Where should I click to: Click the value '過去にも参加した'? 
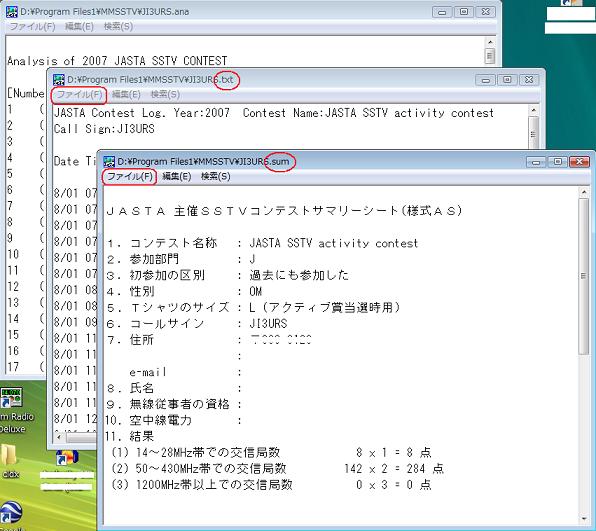(x=299, y=275)
